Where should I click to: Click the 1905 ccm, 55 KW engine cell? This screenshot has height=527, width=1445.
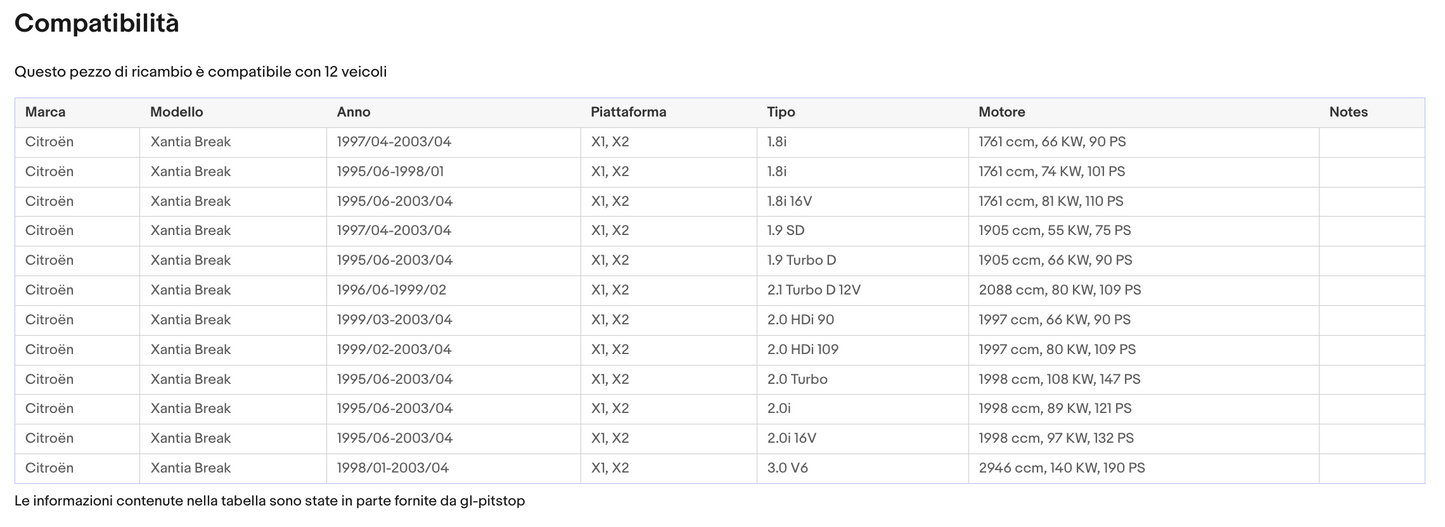tap(1055, 231)
